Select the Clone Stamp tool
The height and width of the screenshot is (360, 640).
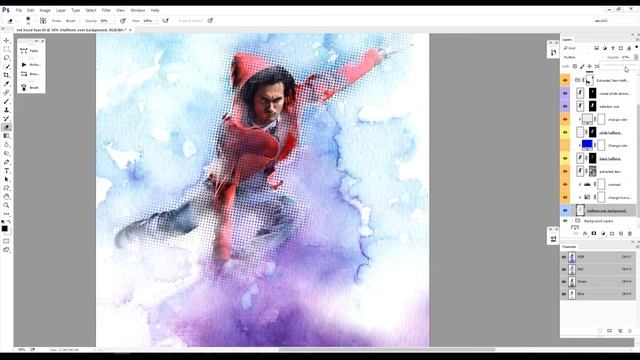[6, 110]
